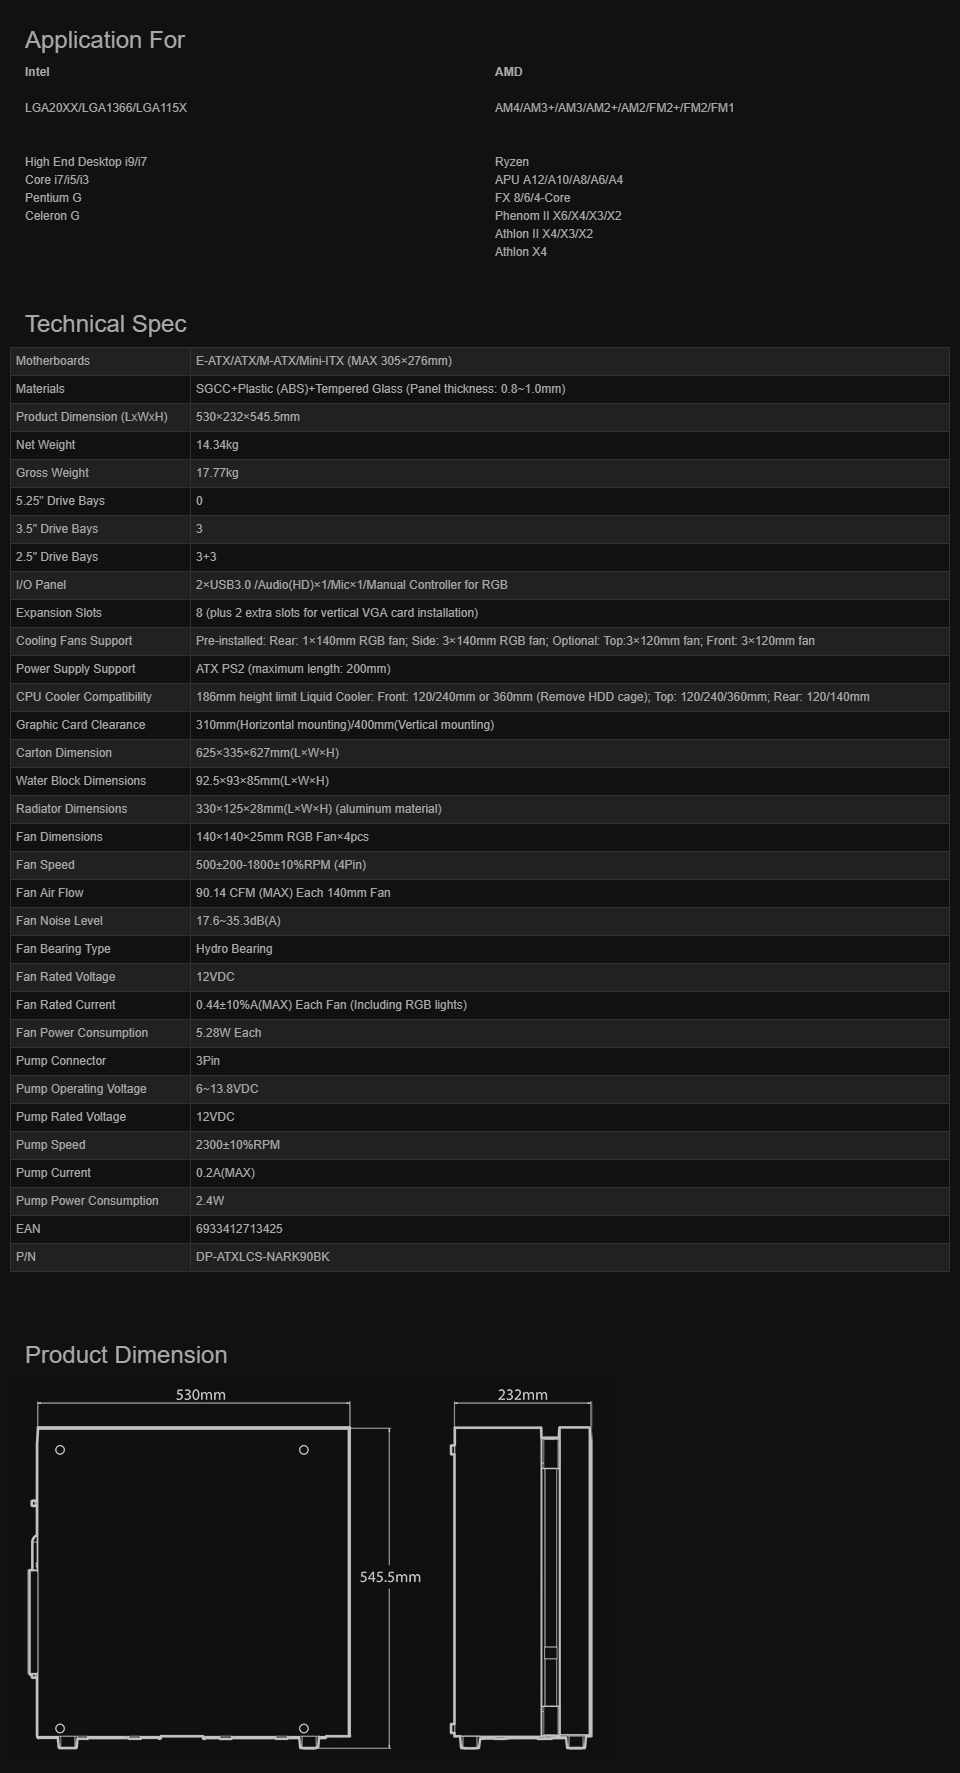
Task: Click the Motherboards row label
Action: point(53,361)
